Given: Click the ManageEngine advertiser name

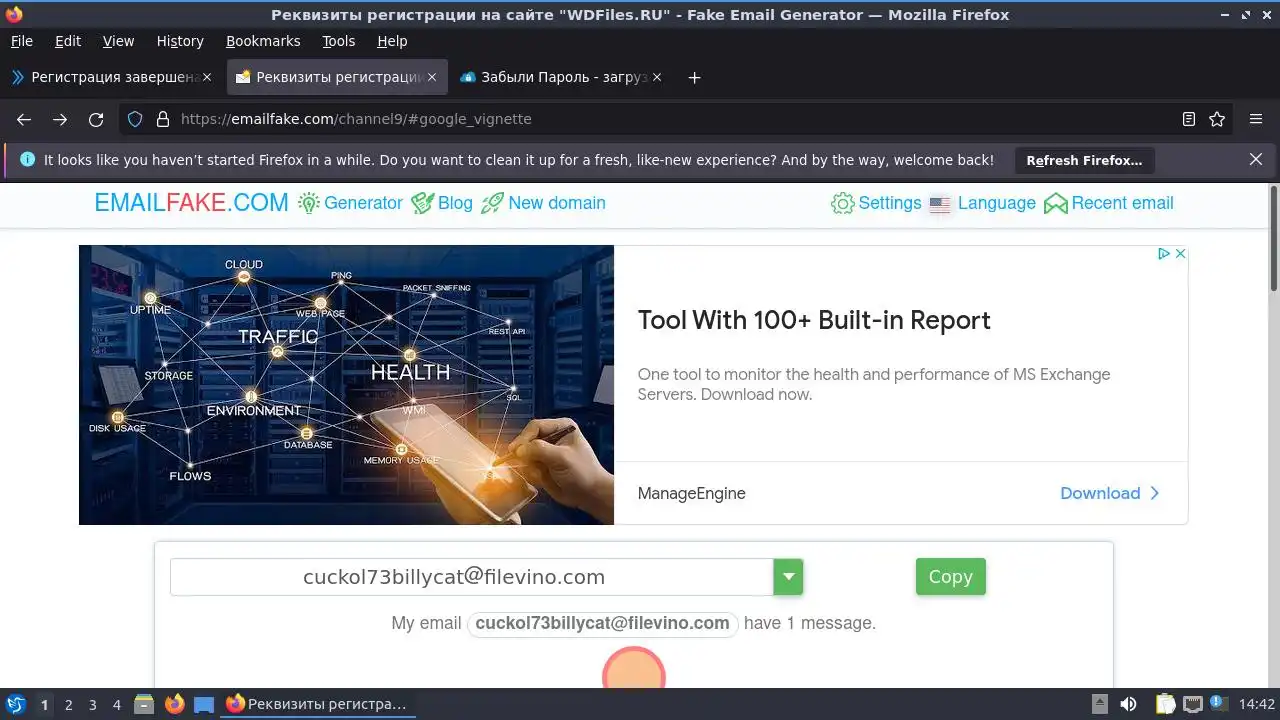Looking at the screenshot, I should point(691,493).
